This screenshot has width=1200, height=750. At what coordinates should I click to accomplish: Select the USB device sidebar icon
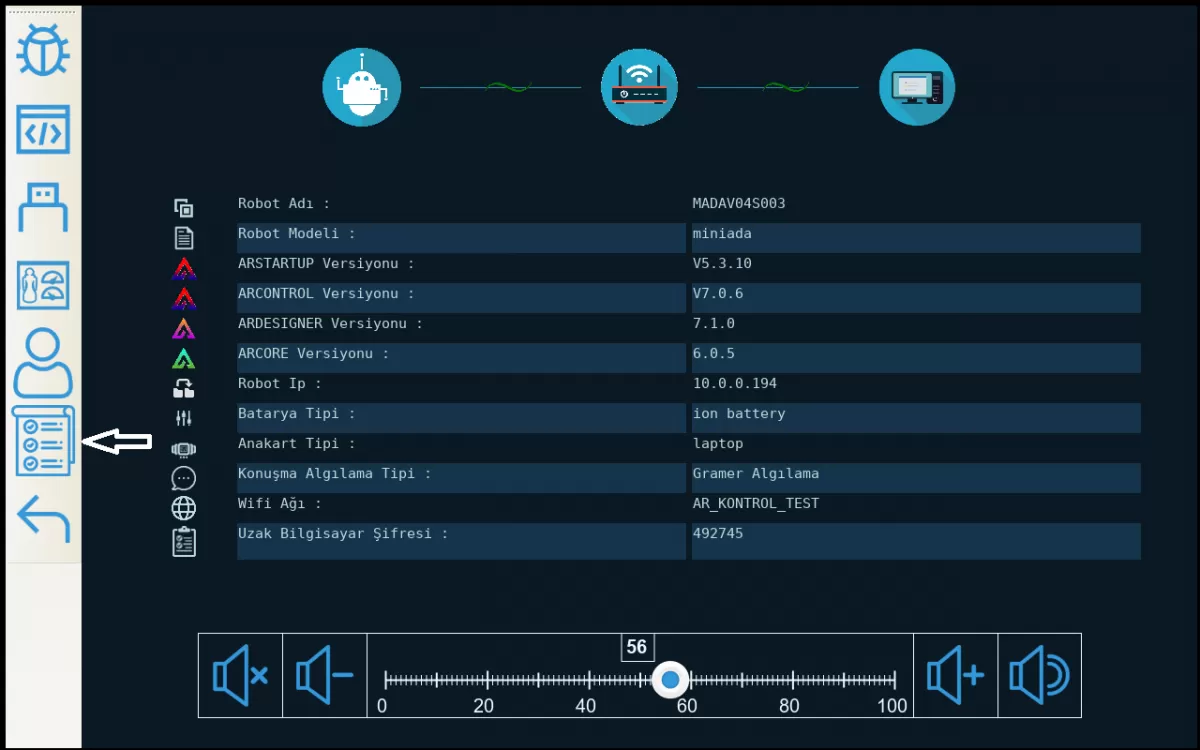tap(43, 208)
